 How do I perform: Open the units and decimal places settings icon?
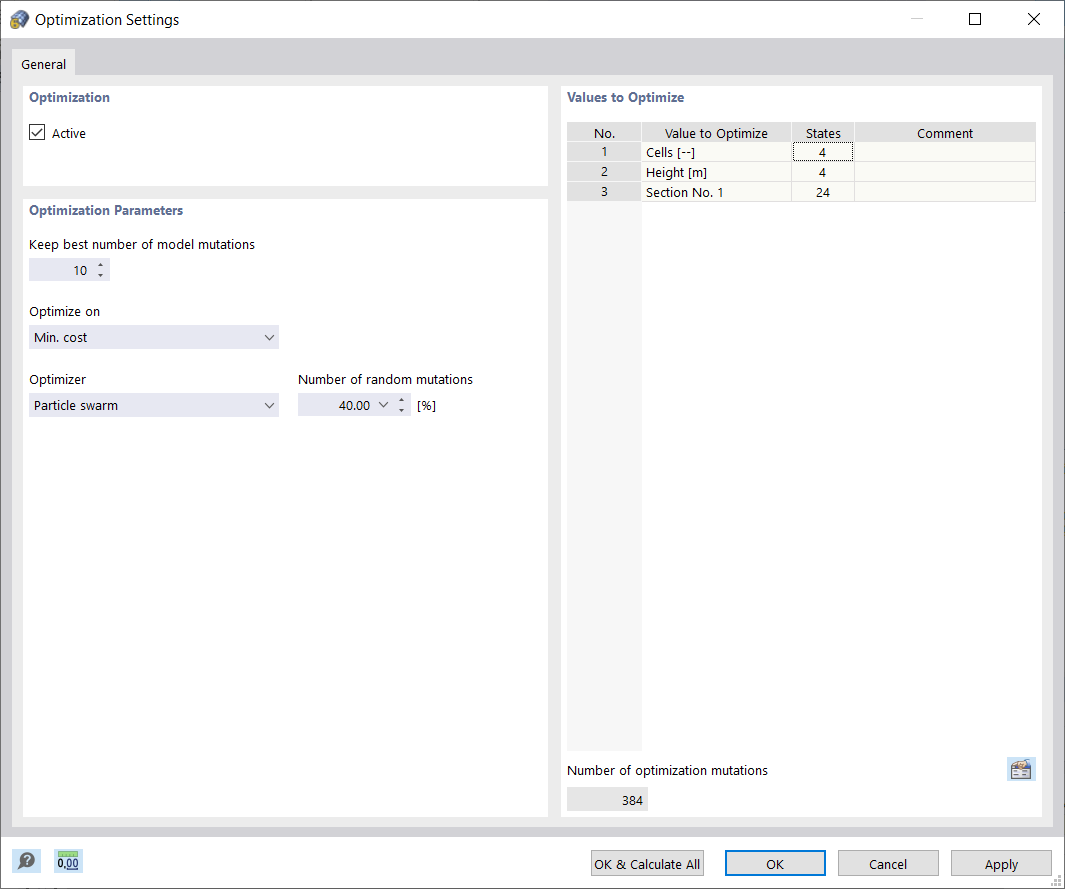(67, 861)
